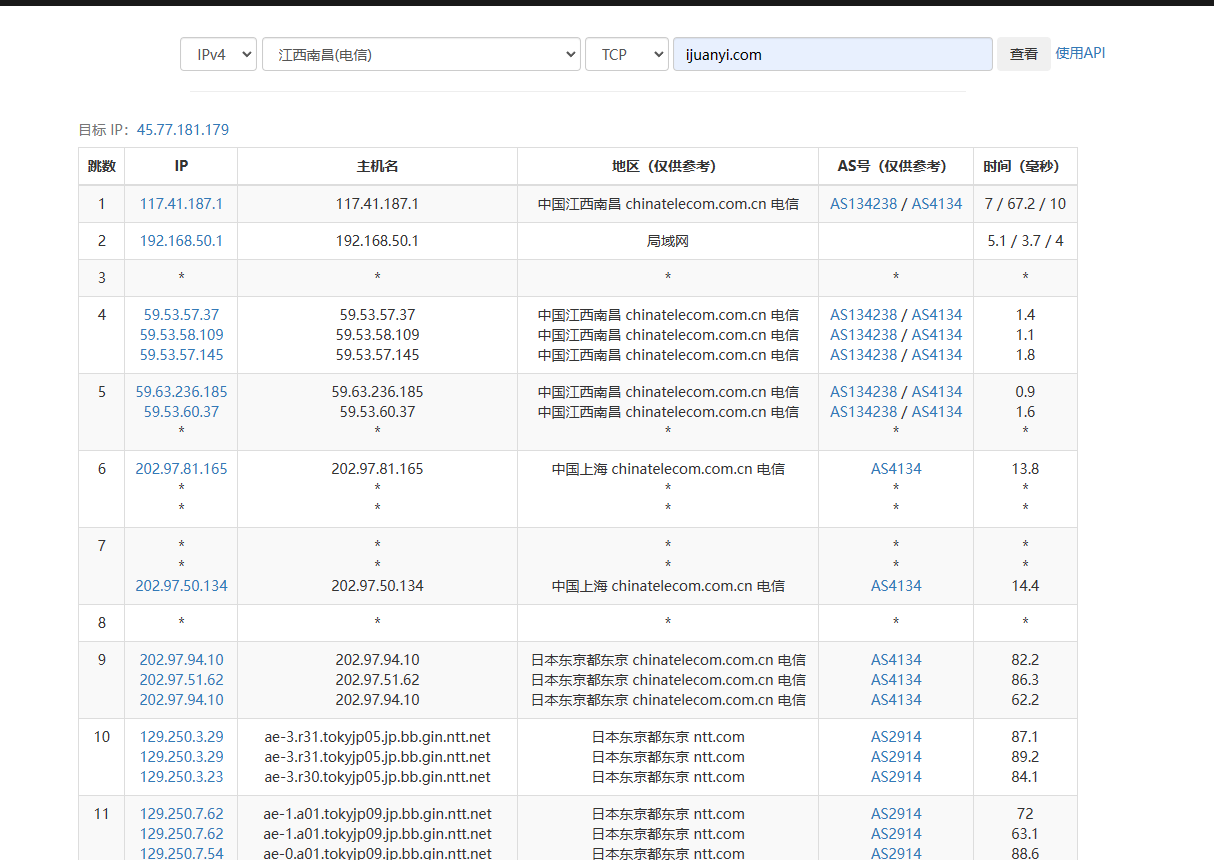Open the hop 1 IP 117.41.187.1 link
The width and height of the screenshot is (1214, 860).
point(181,204)
